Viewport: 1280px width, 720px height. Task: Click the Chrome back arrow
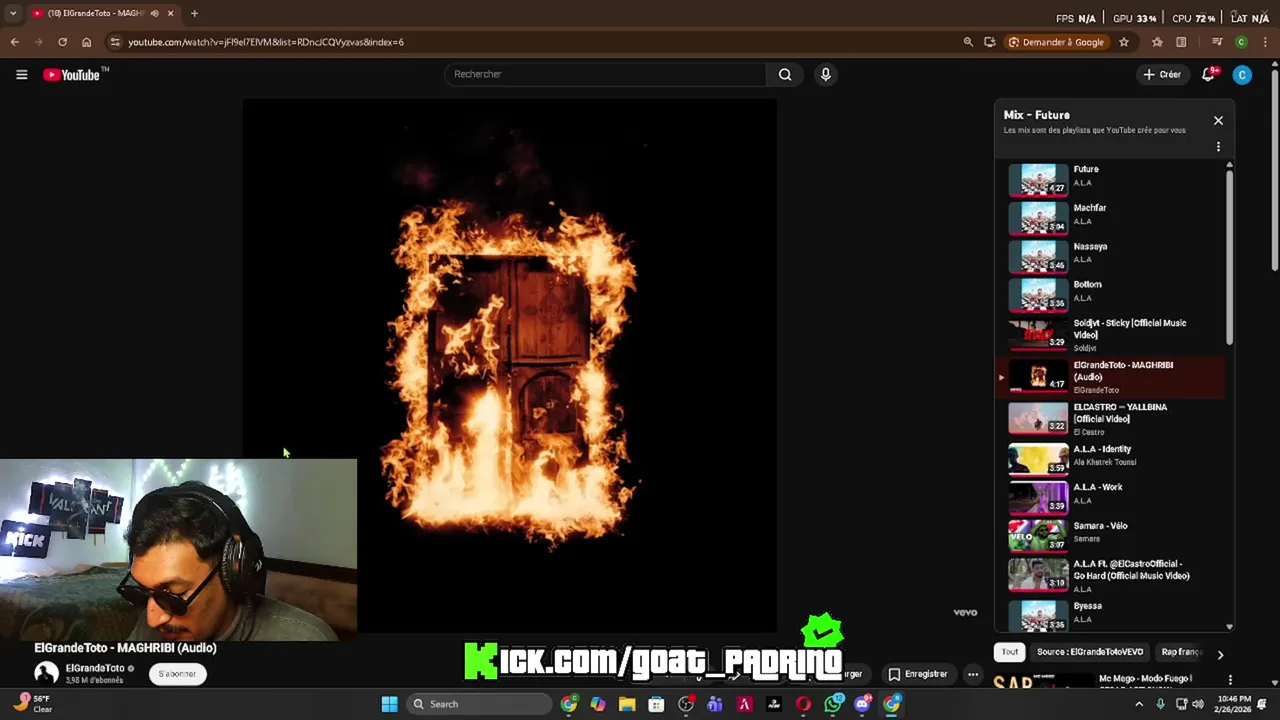pos(14,42)
